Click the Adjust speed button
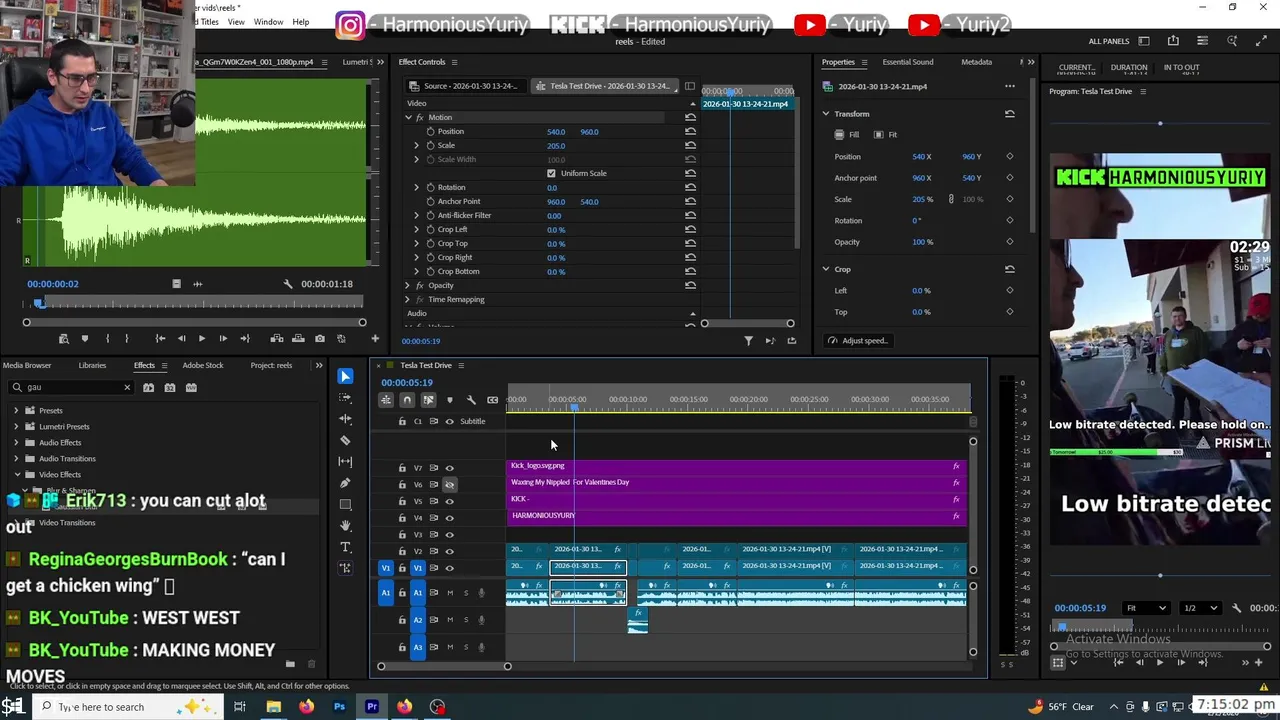Image resolution: width=1280 pixels, height=720 pixels. tap(858, 341)
